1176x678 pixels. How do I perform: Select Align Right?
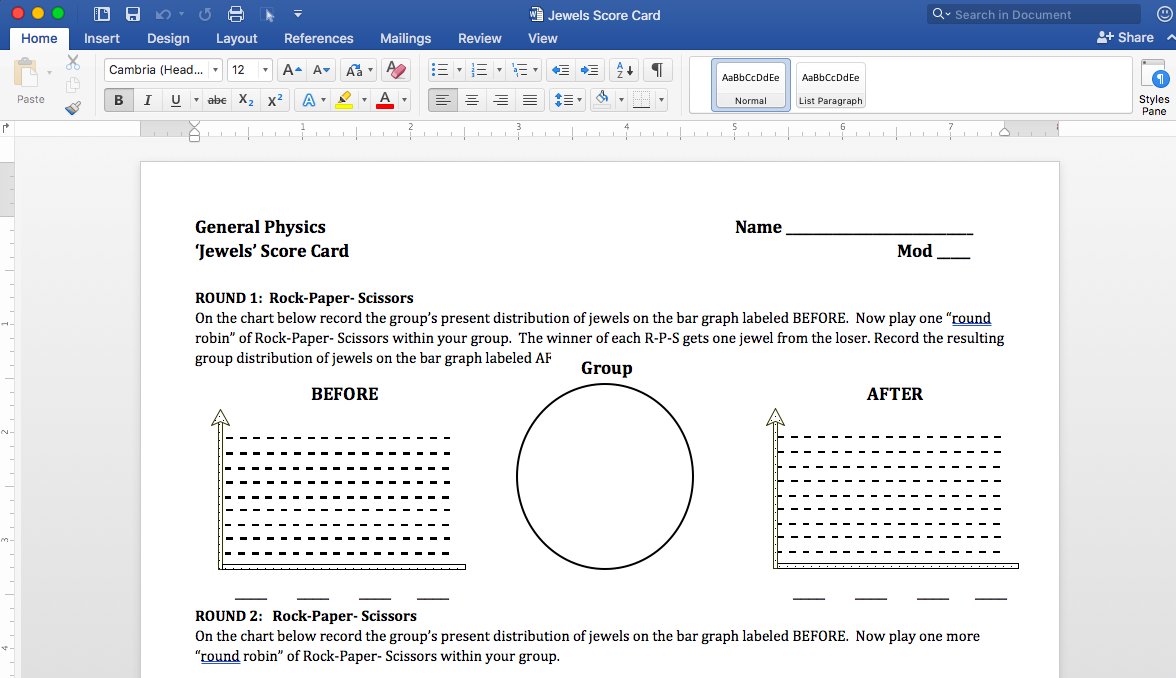[501, 100]
